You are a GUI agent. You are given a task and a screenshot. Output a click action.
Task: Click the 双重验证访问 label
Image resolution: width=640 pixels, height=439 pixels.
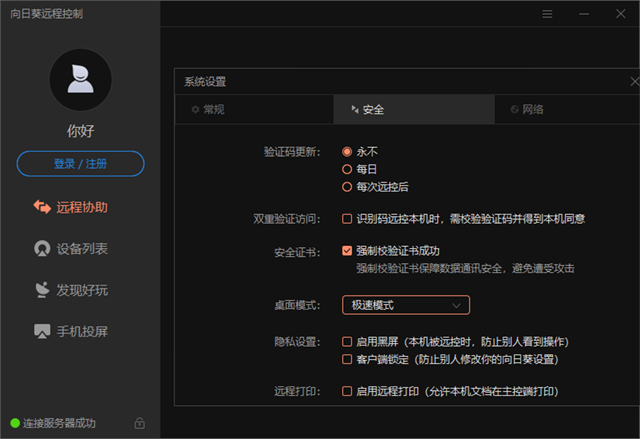coord(287,219)
